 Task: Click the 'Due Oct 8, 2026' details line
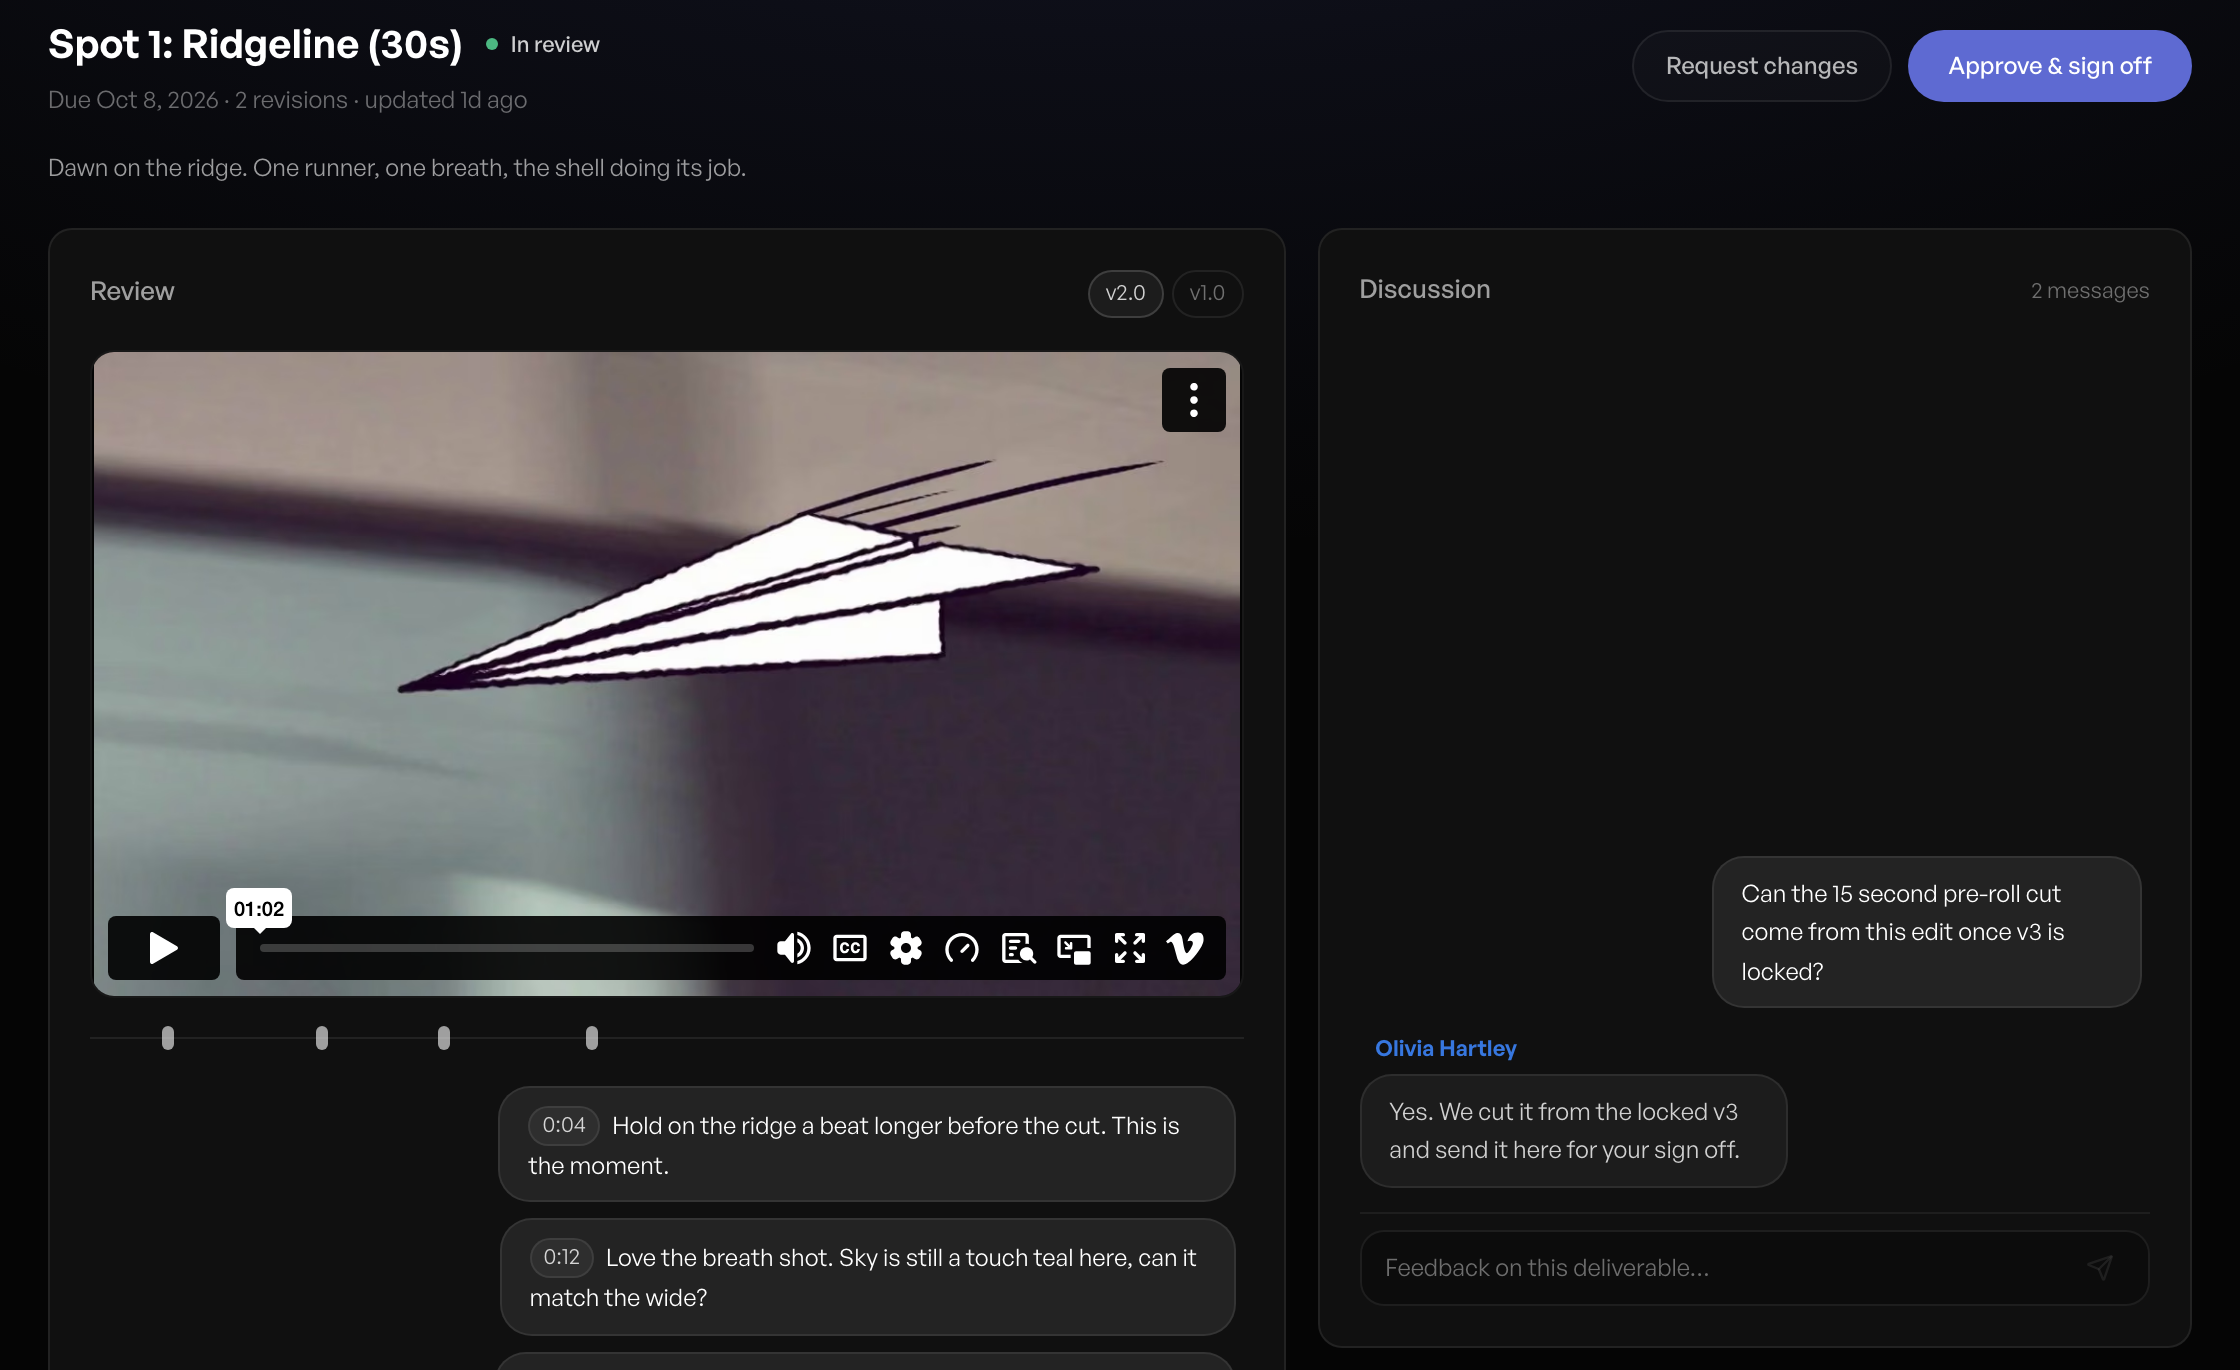point(288,100)
